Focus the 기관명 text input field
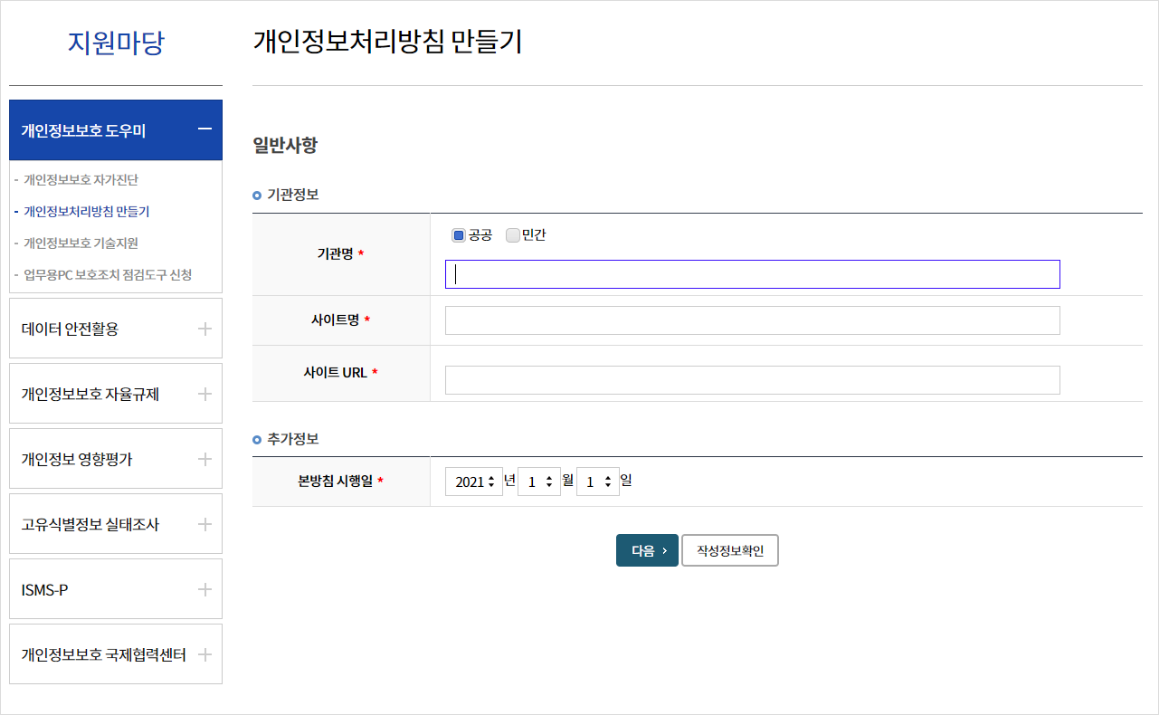The image size is (1159, 715). click(x=752, y=275)
